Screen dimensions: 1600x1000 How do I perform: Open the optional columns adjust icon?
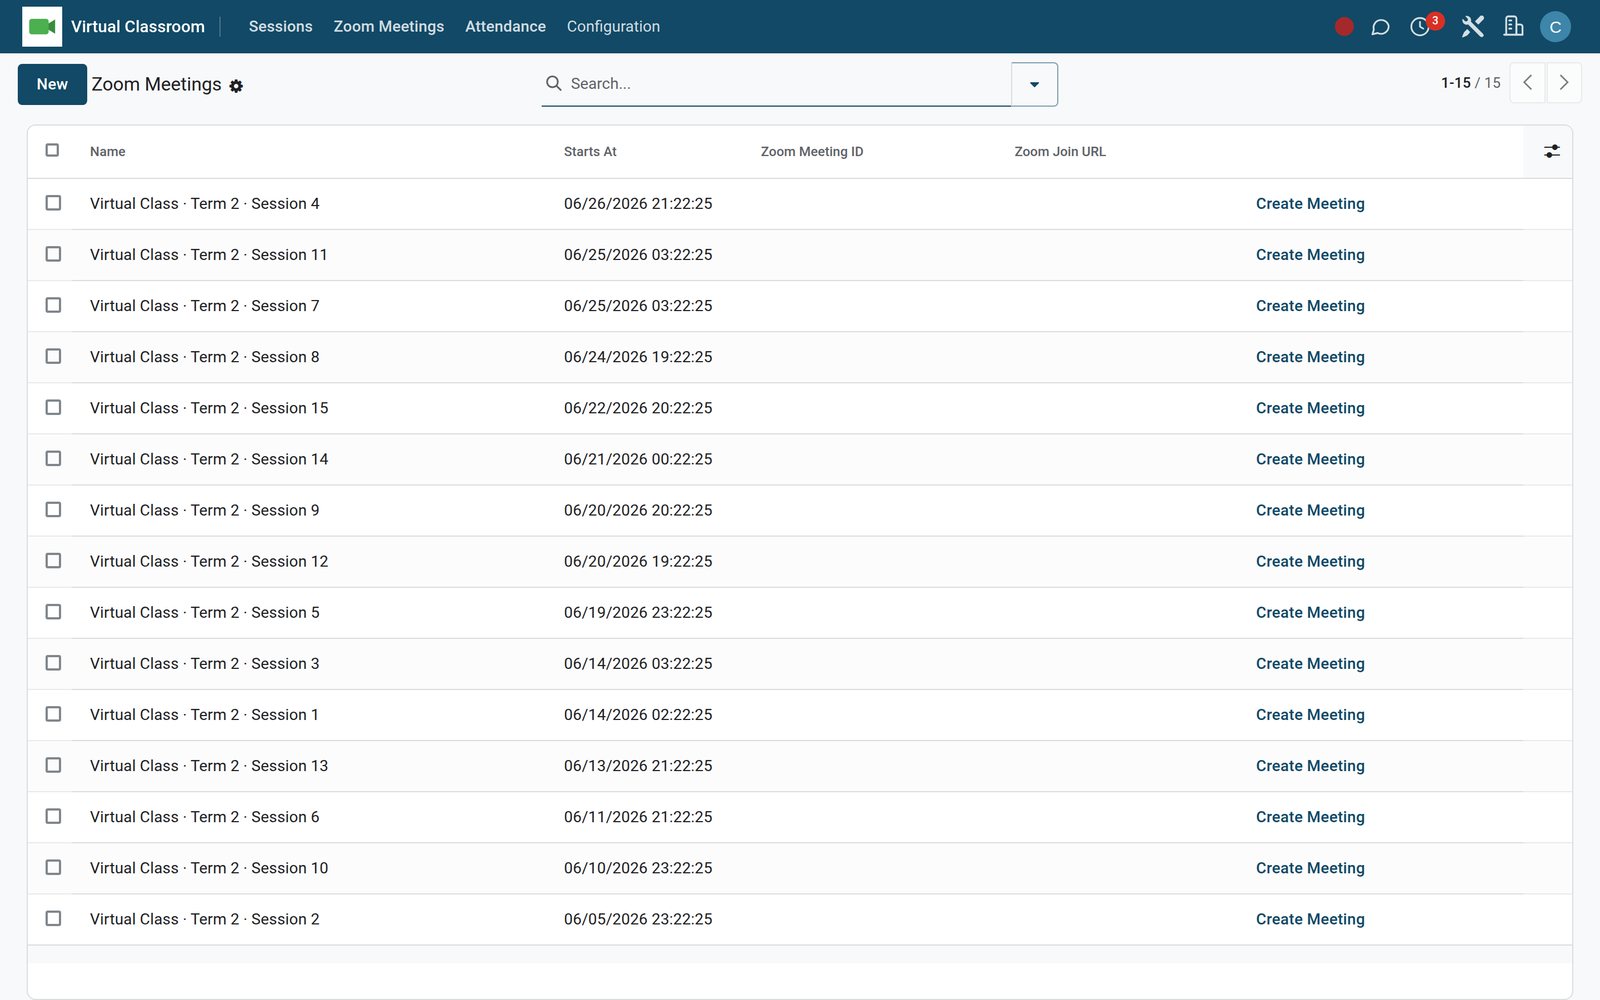click(x=1551, y=151)
